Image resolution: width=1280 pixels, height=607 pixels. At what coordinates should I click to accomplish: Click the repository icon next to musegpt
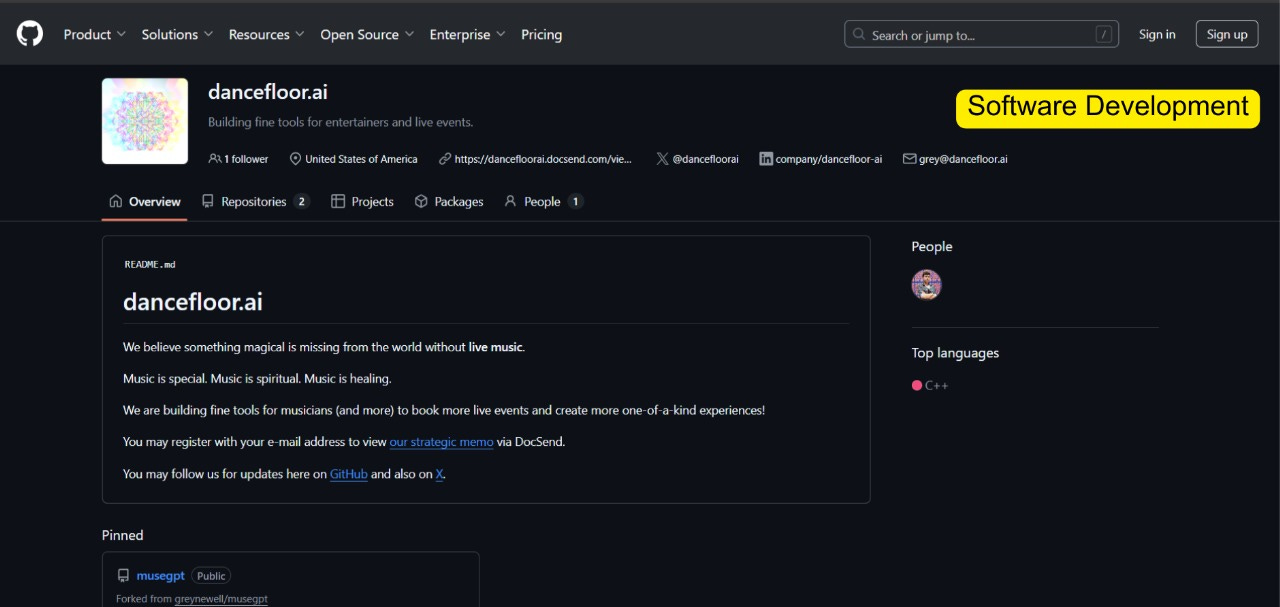(123, 576)
